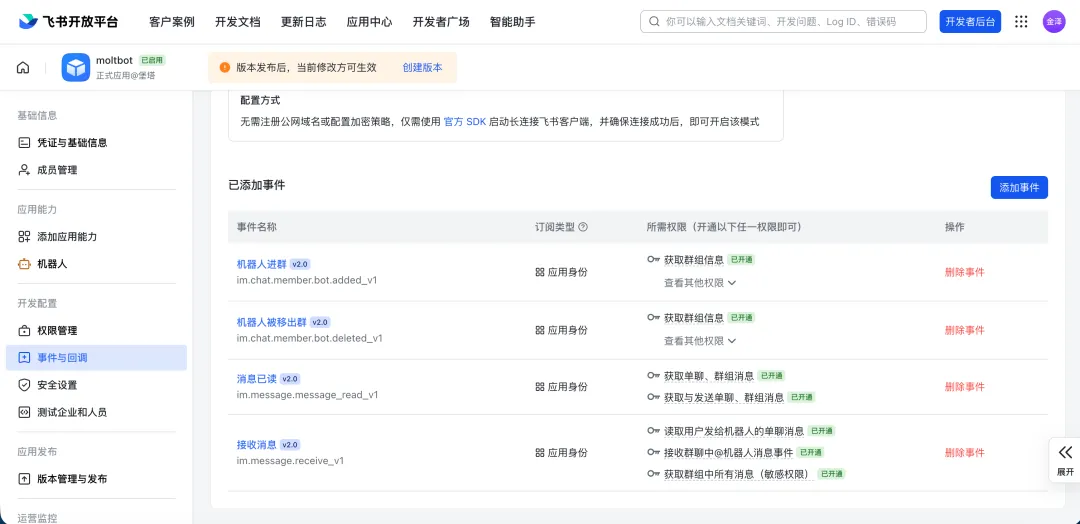Click key icon beside 获取群组中所有消息

coord(654,474)
